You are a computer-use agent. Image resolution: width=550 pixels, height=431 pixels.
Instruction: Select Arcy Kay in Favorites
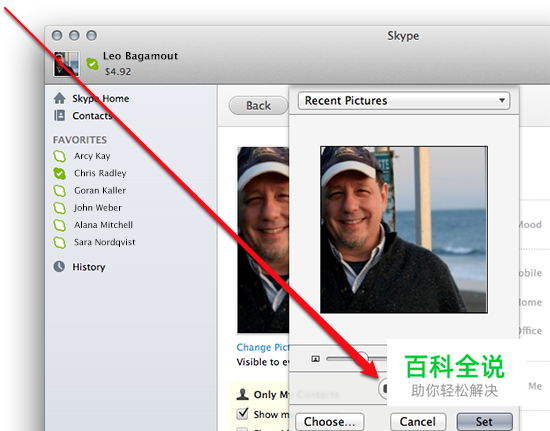point(92,156)
